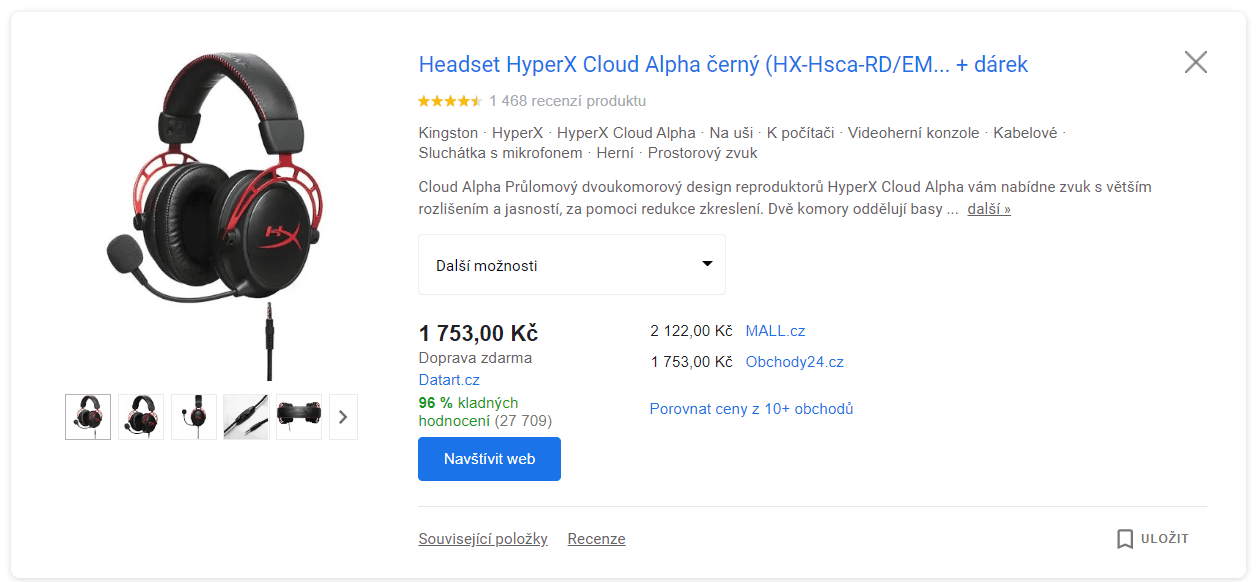The width and height of the screenshot is (1258, 582).
Task: Click 96 % kladných hodnocení link
Action: click(468, 412)
